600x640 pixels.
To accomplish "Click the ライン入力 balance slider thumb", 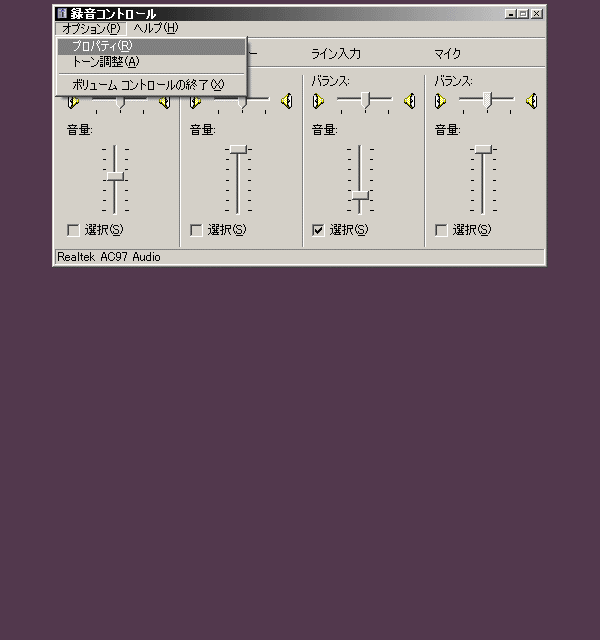I will (366, 98).
